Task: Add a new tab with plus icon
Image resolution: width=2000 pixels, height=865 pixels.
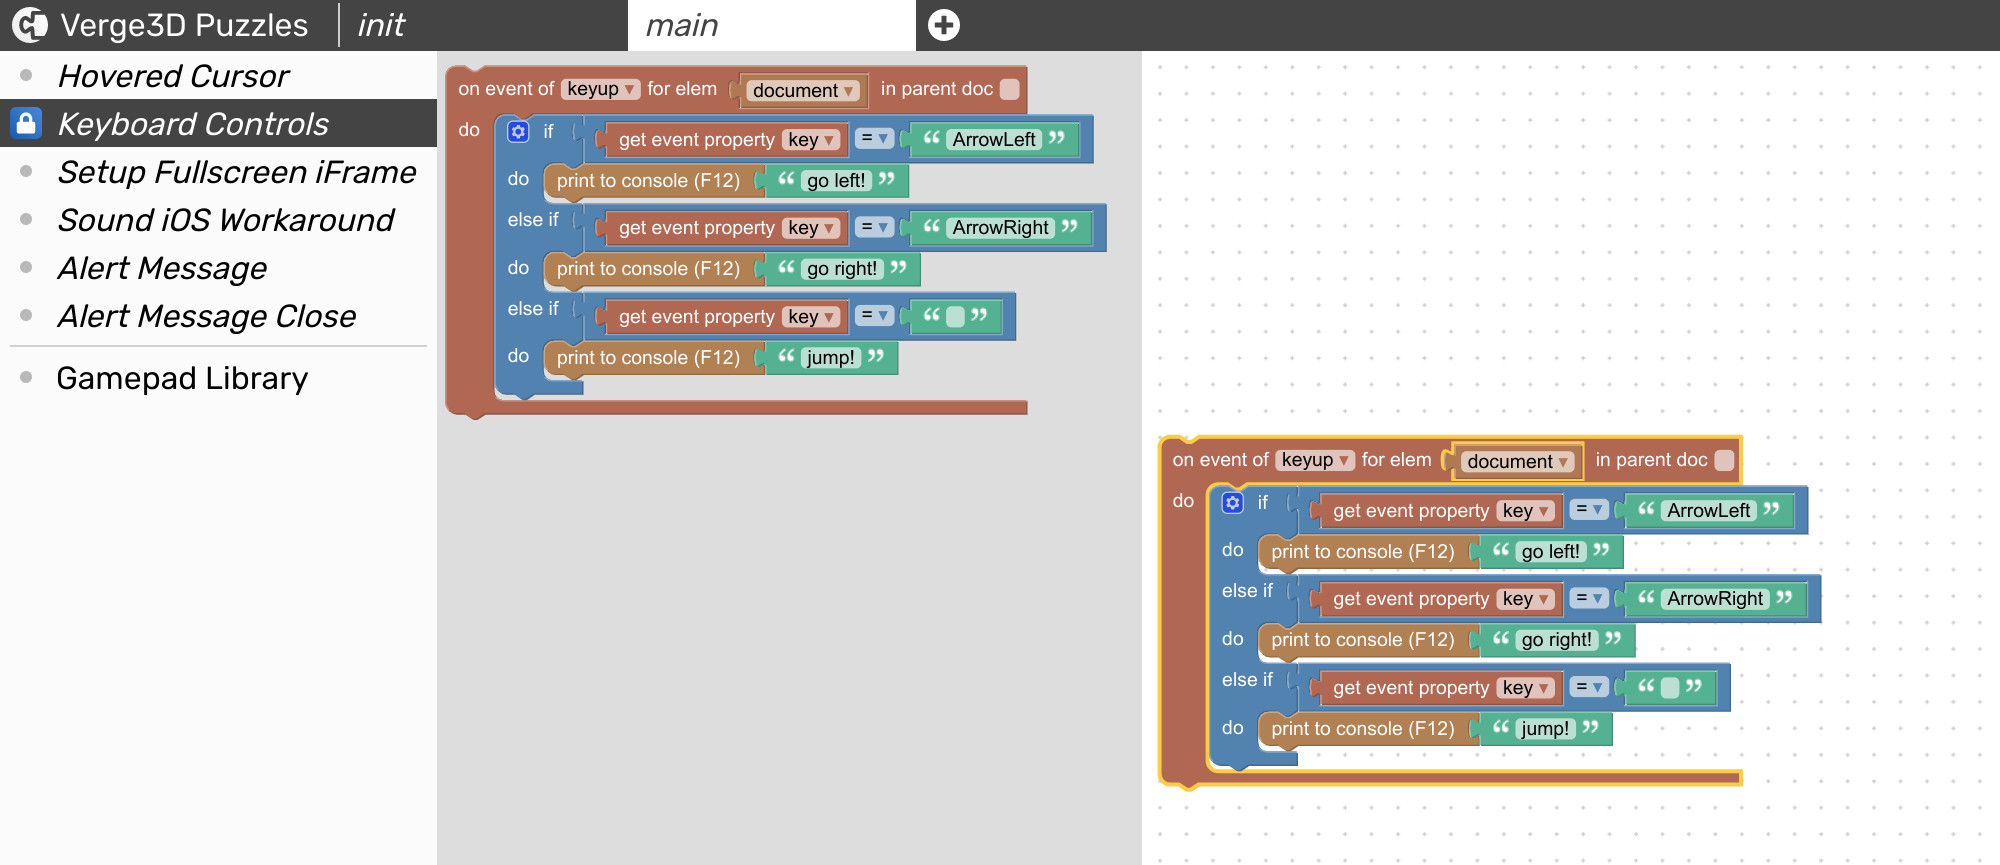Action: coord(943,25)
